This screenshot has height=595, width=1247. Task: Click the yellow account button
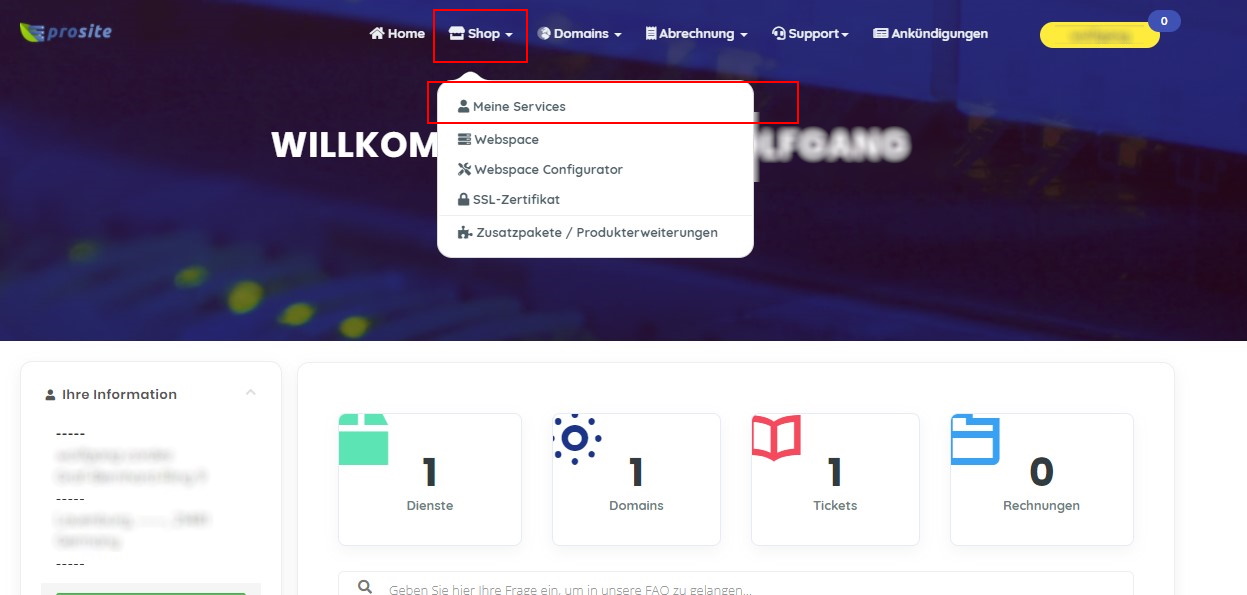click(1100, 36)
